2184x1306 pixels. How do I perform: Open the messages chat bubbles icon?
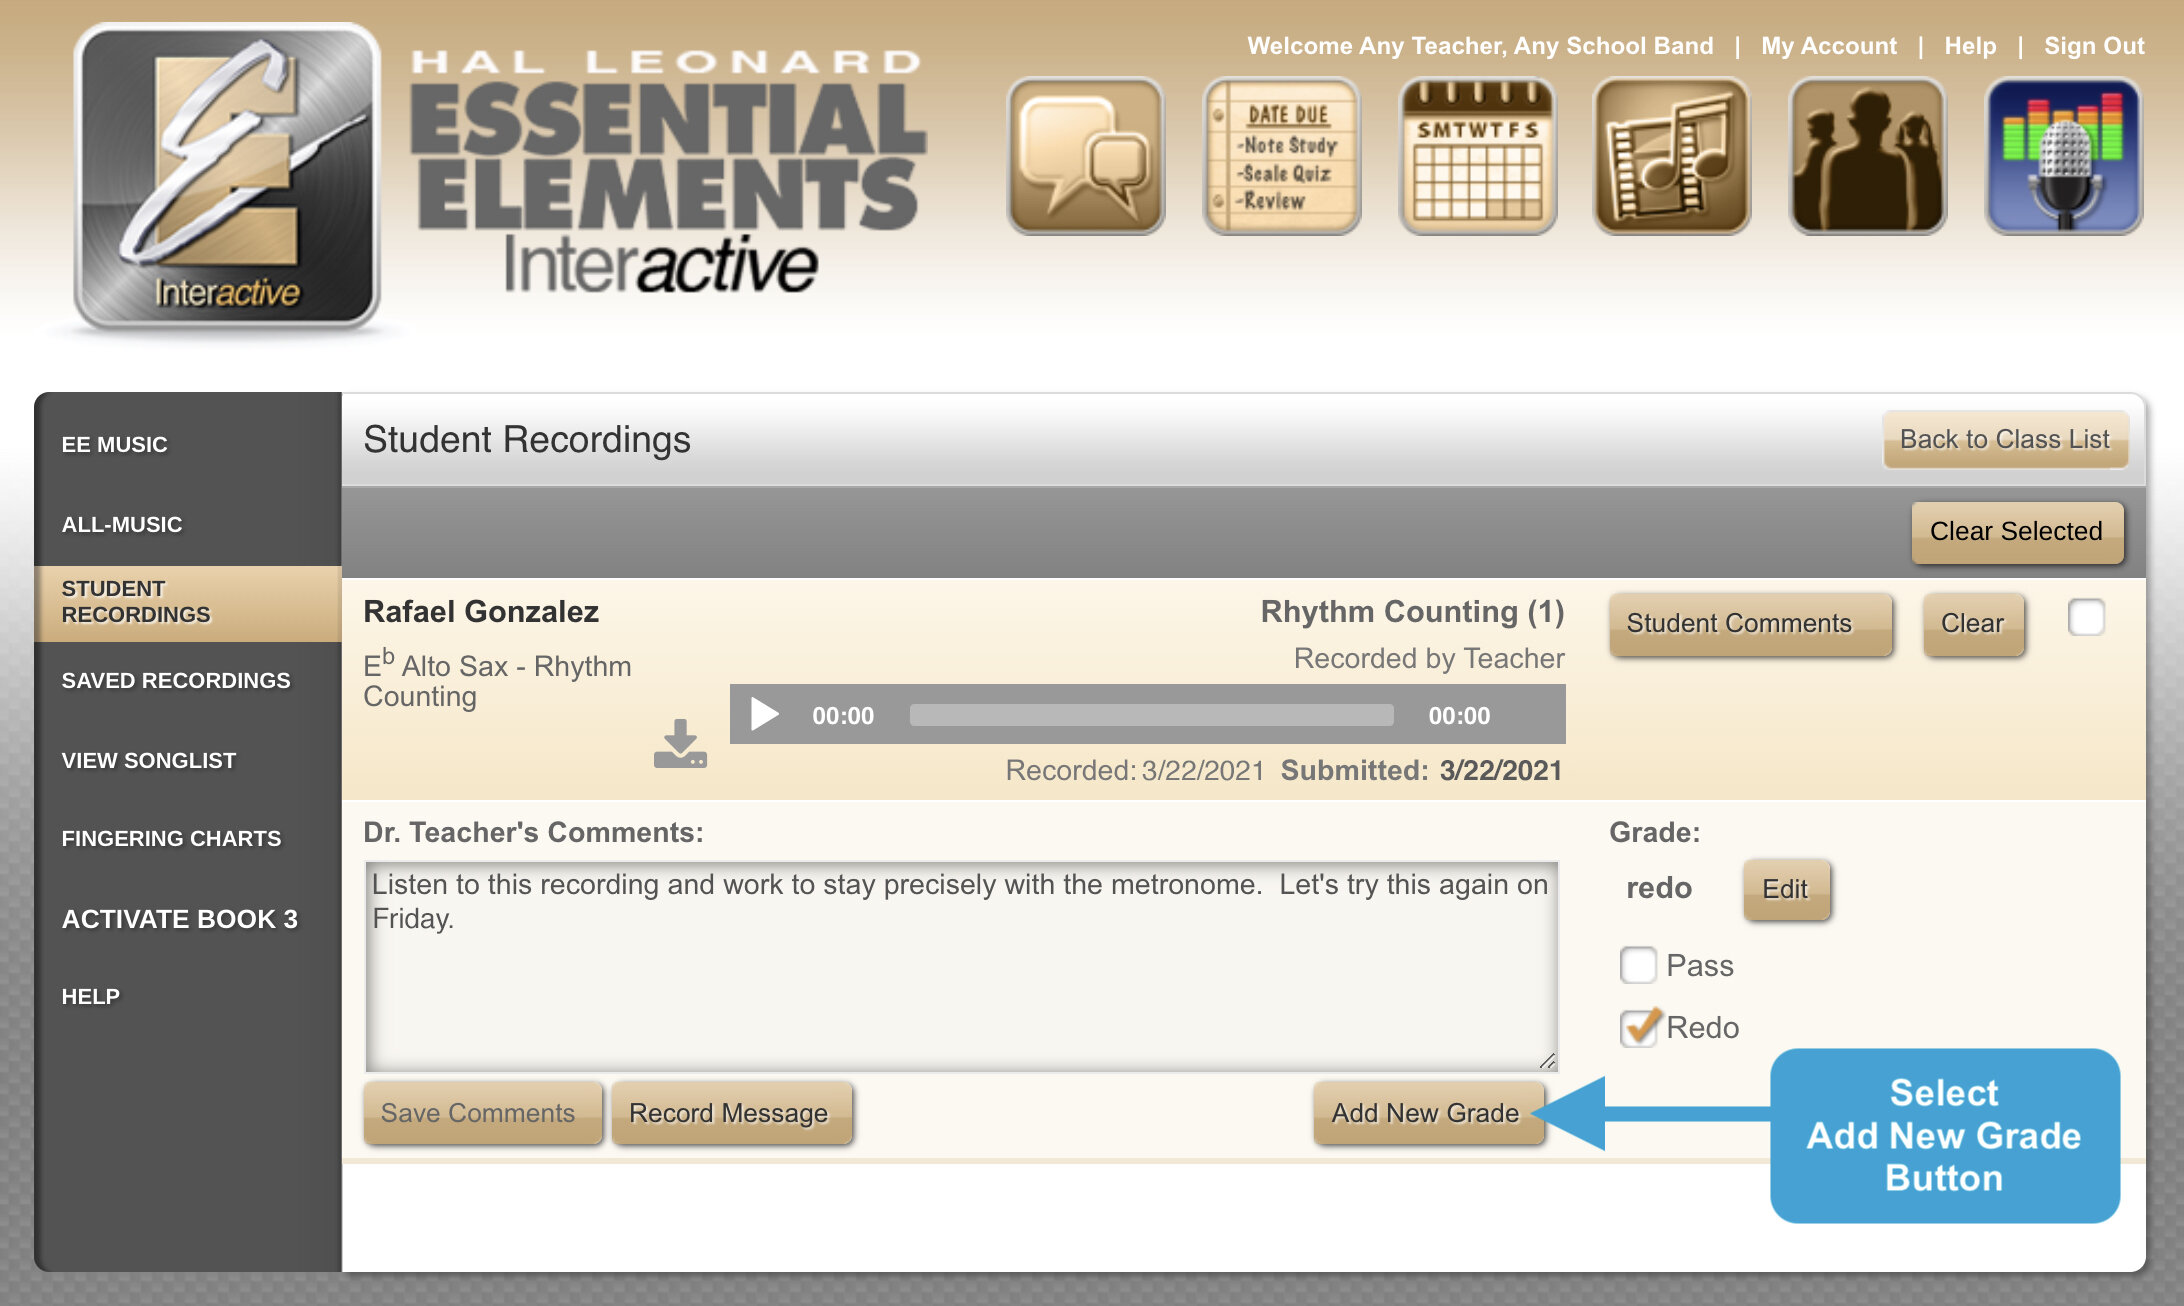tap(1085, 157)
